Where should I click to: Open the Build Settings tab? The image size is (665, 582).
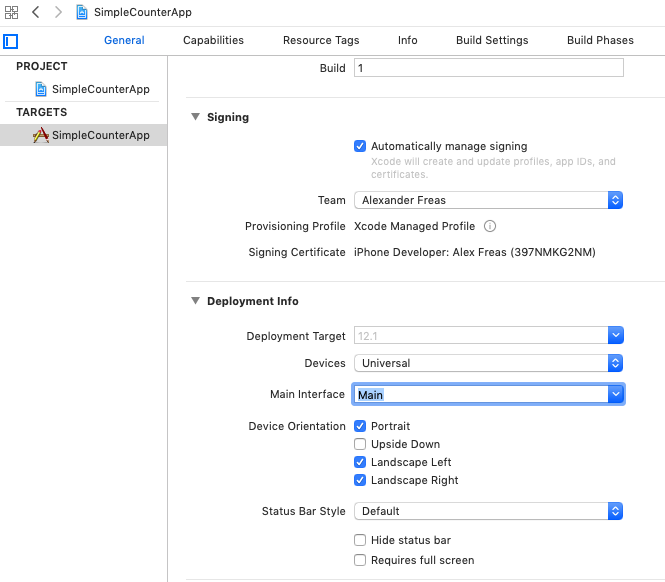click(x=492, y=40)
